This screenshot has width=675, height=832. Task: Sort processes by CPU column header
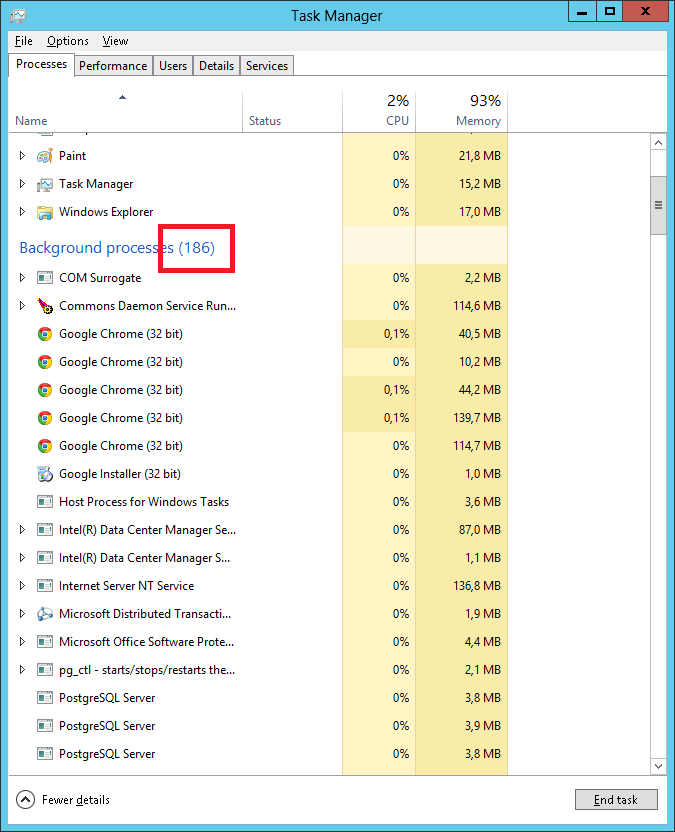coord(397,121)
